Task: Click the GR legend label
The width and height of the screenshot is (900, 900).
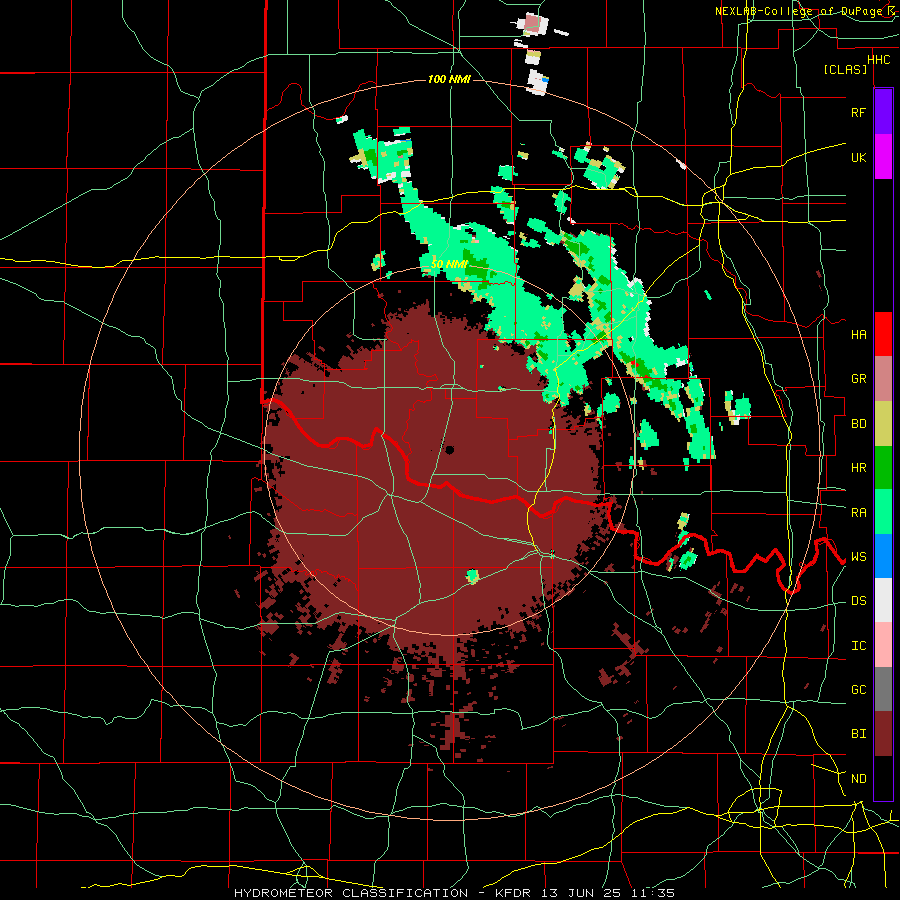Action: coord(858,379)
